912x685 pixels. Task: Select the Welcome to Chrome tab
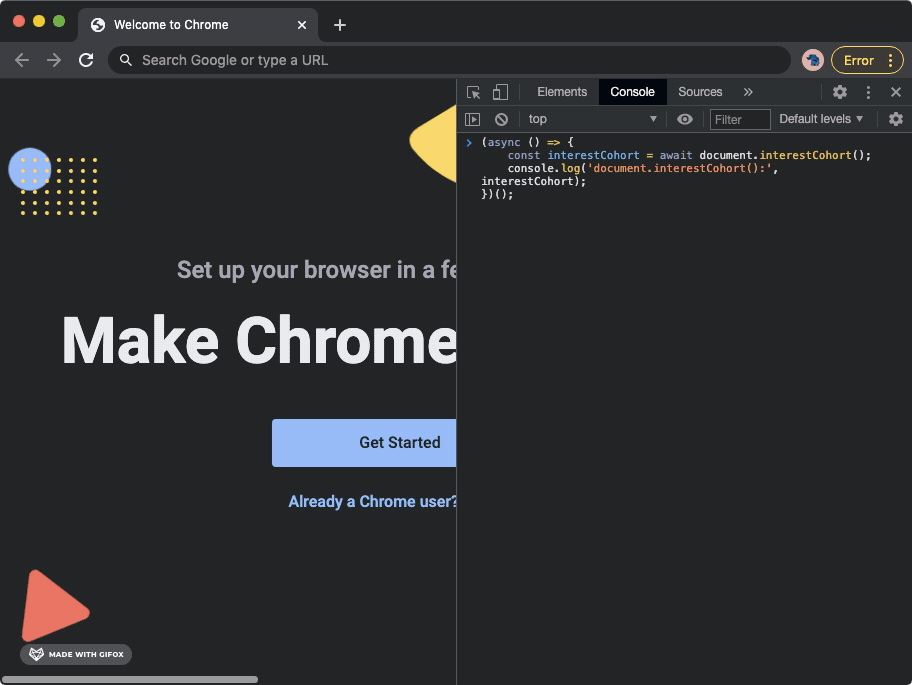point(198,25)
